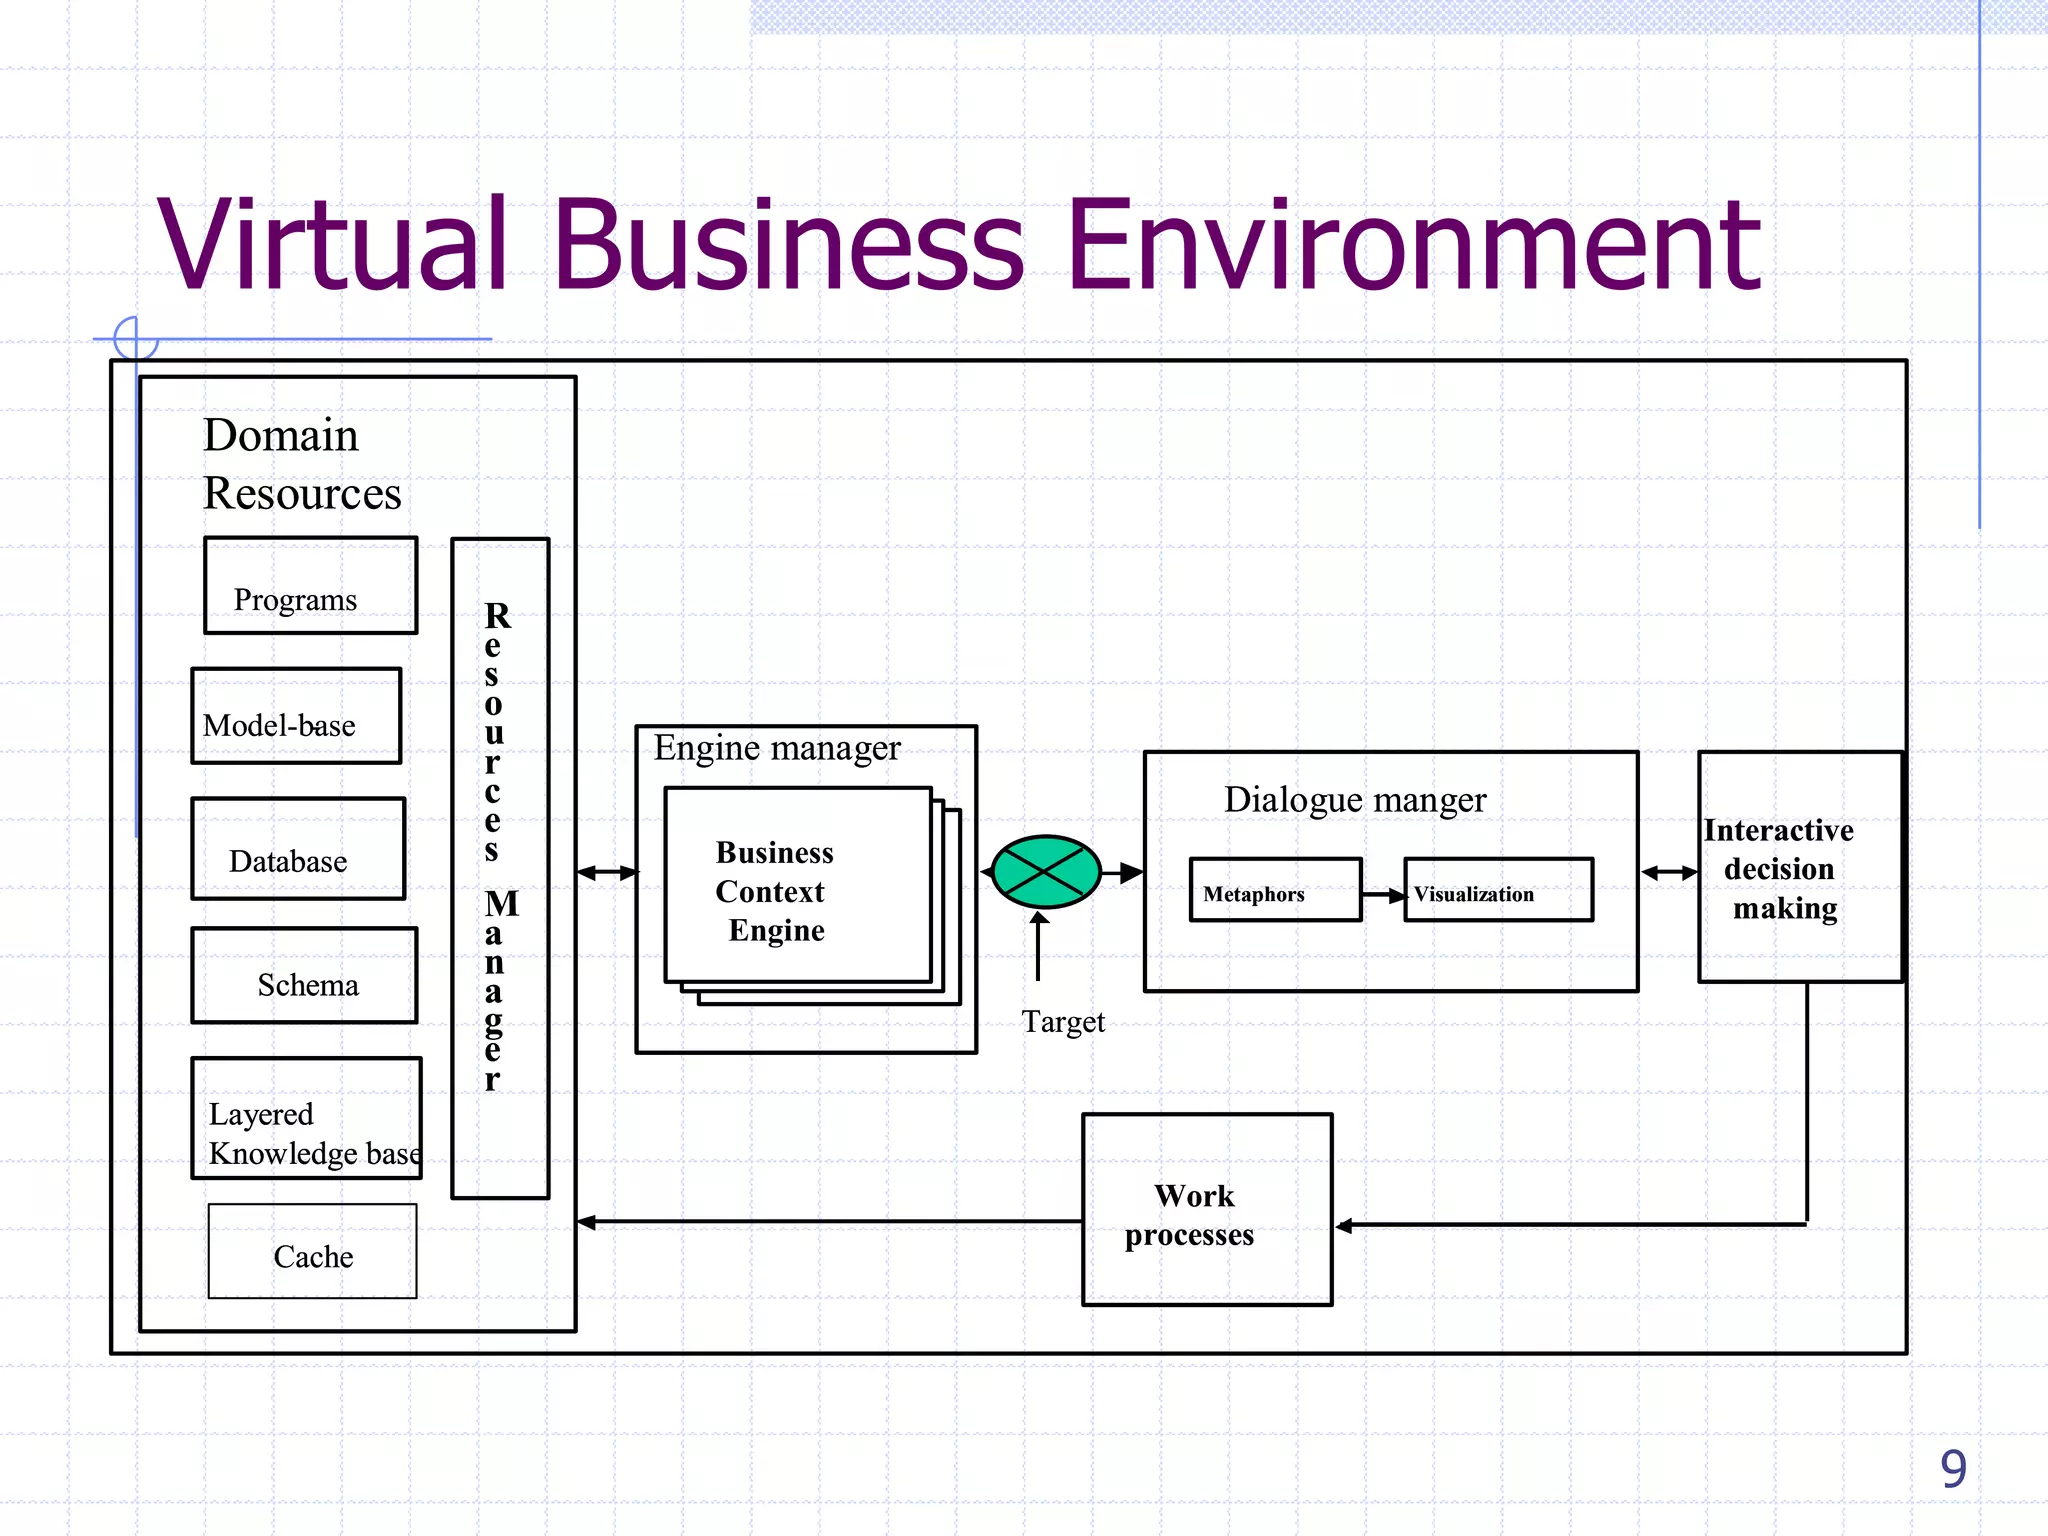Click the Target label text
Viewport: 2048px width, 1536px height.
(x=1062, y=1022)
